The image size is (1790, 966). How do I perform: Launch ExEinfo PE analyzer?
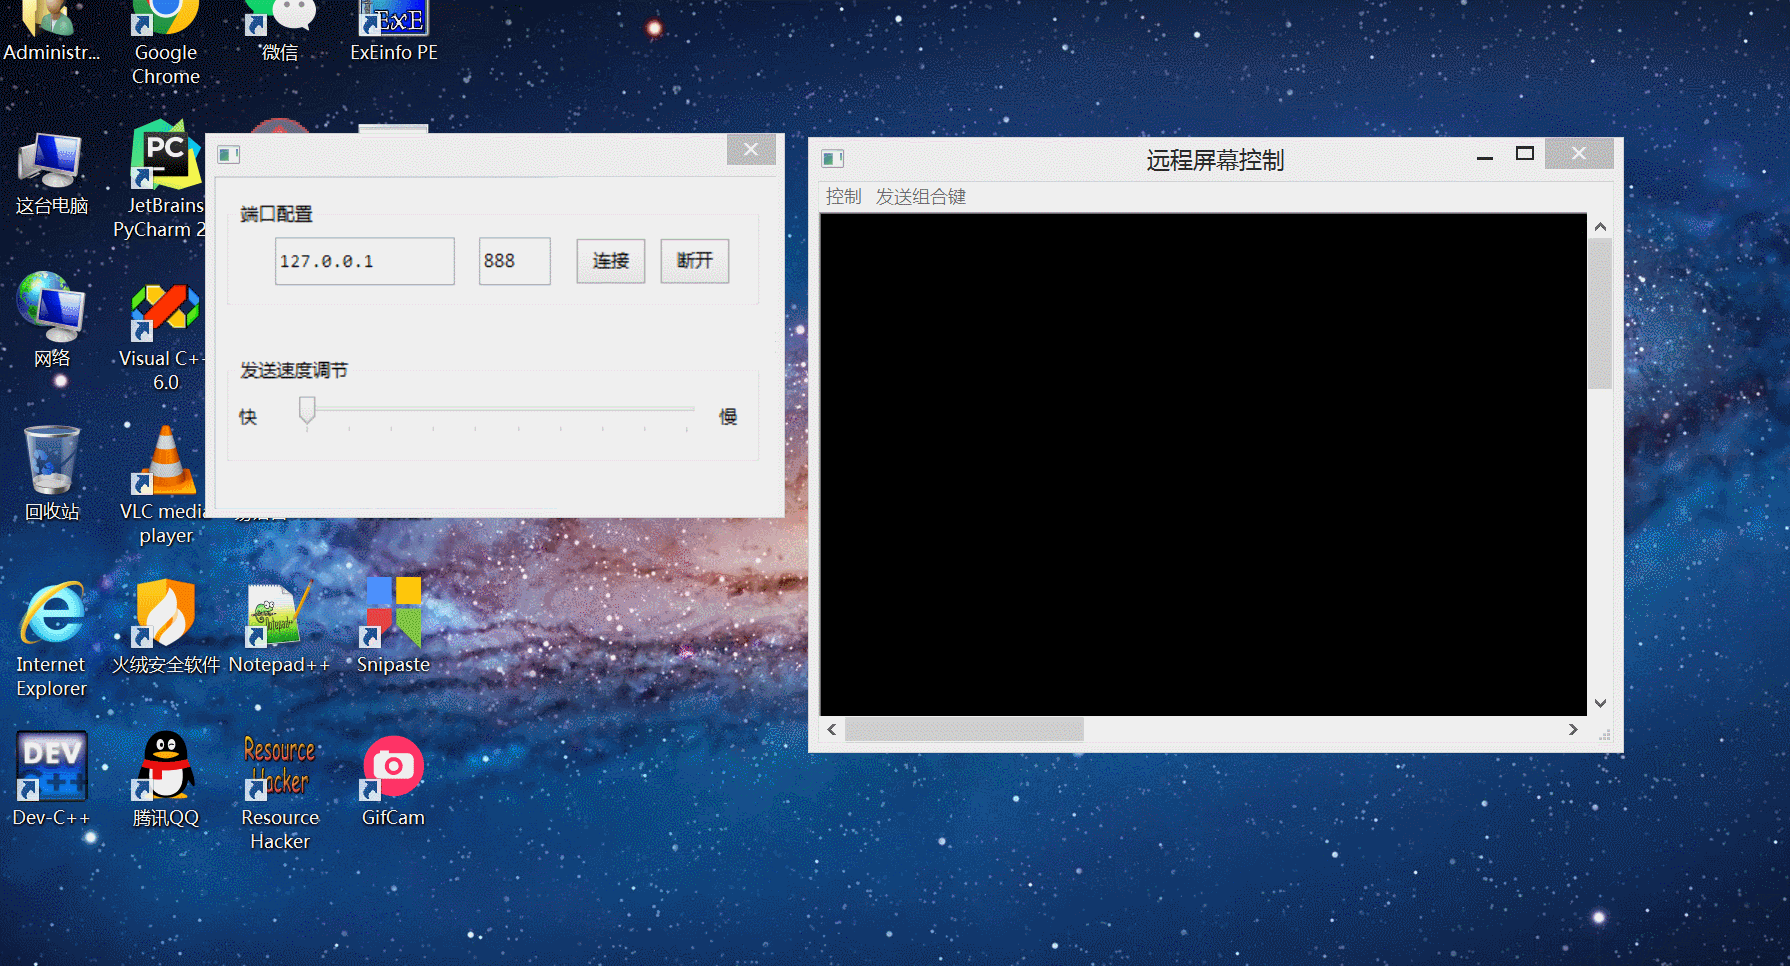tap(392, 20)
